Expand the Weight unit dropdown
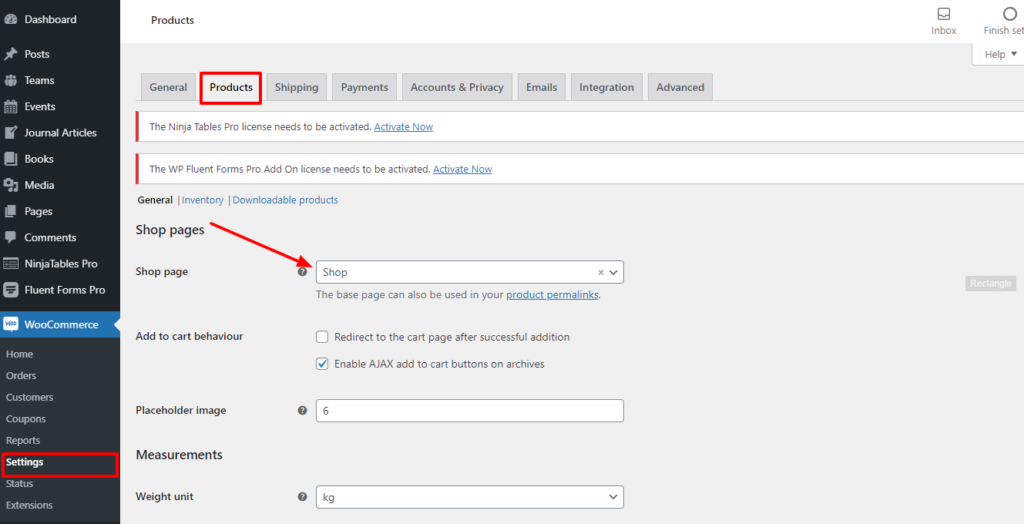The image size is (1024, 524). click(x=469, y=497)
